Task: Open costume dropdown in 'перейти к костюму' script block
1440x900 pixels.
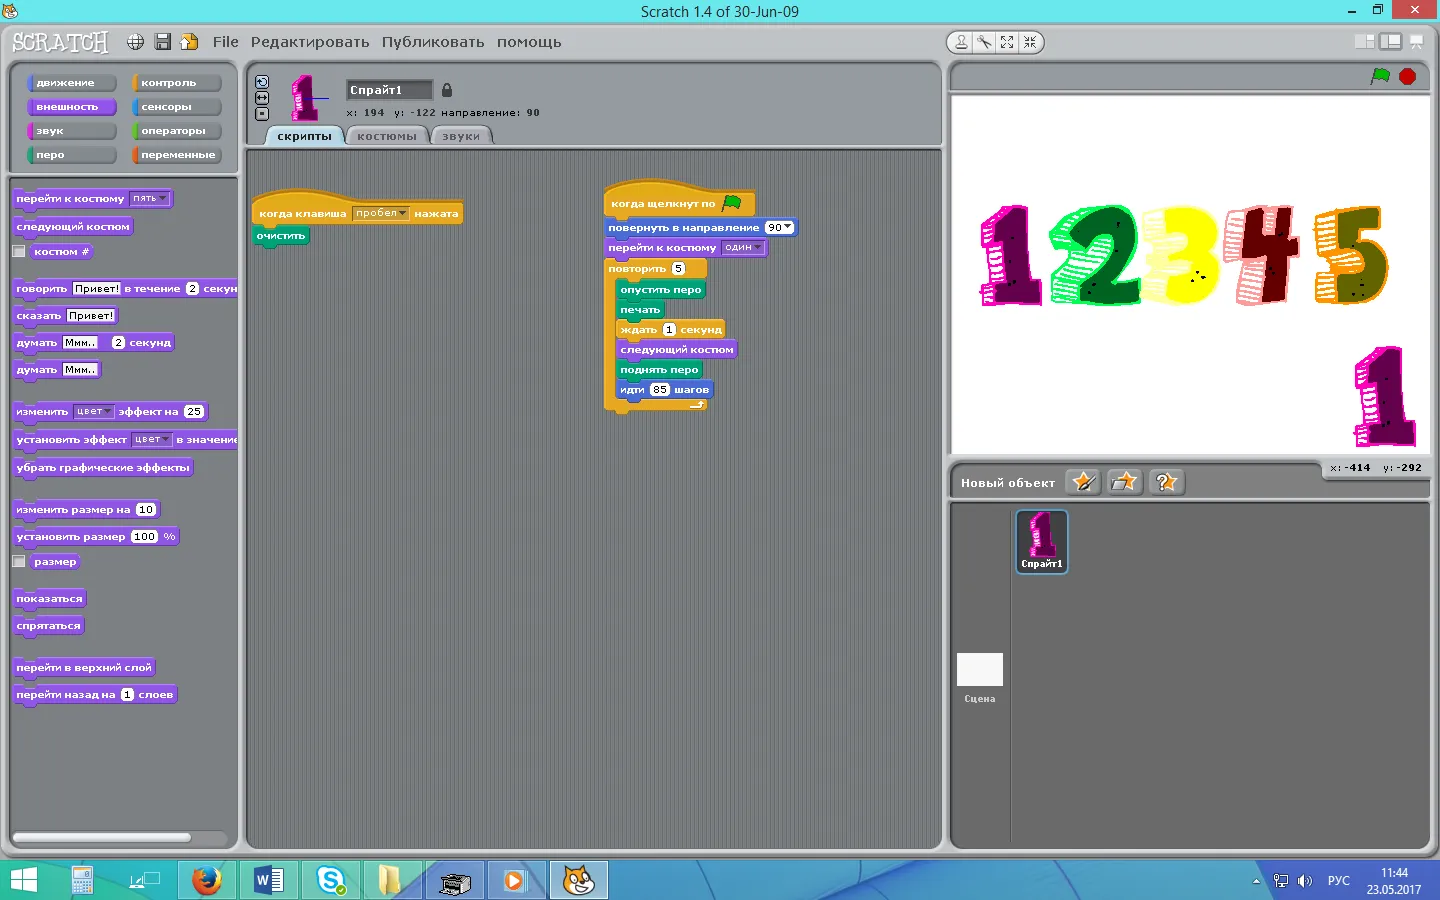Action: point(758,248)
